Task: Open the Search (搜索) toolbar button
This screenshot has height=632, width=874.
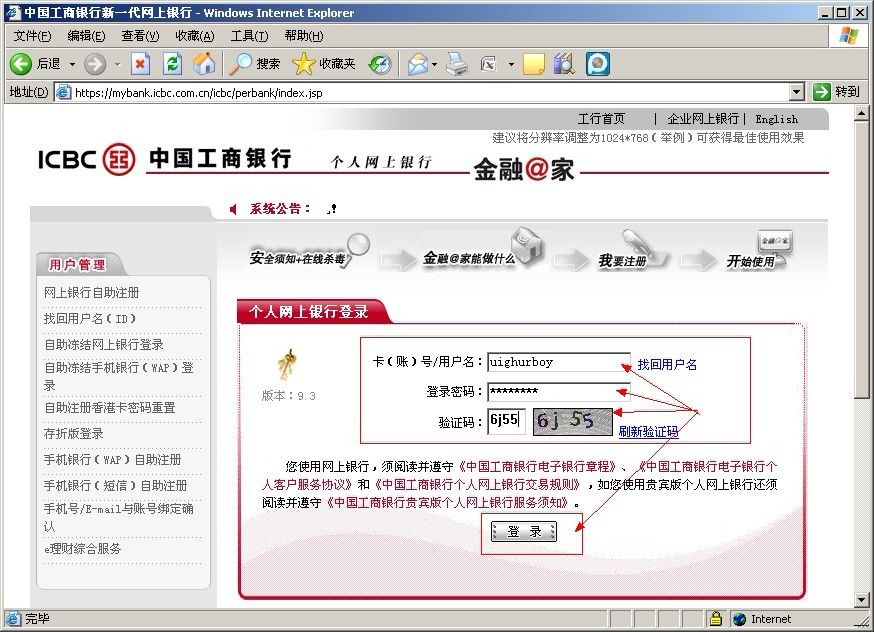Action: click(x=254, y=64)
